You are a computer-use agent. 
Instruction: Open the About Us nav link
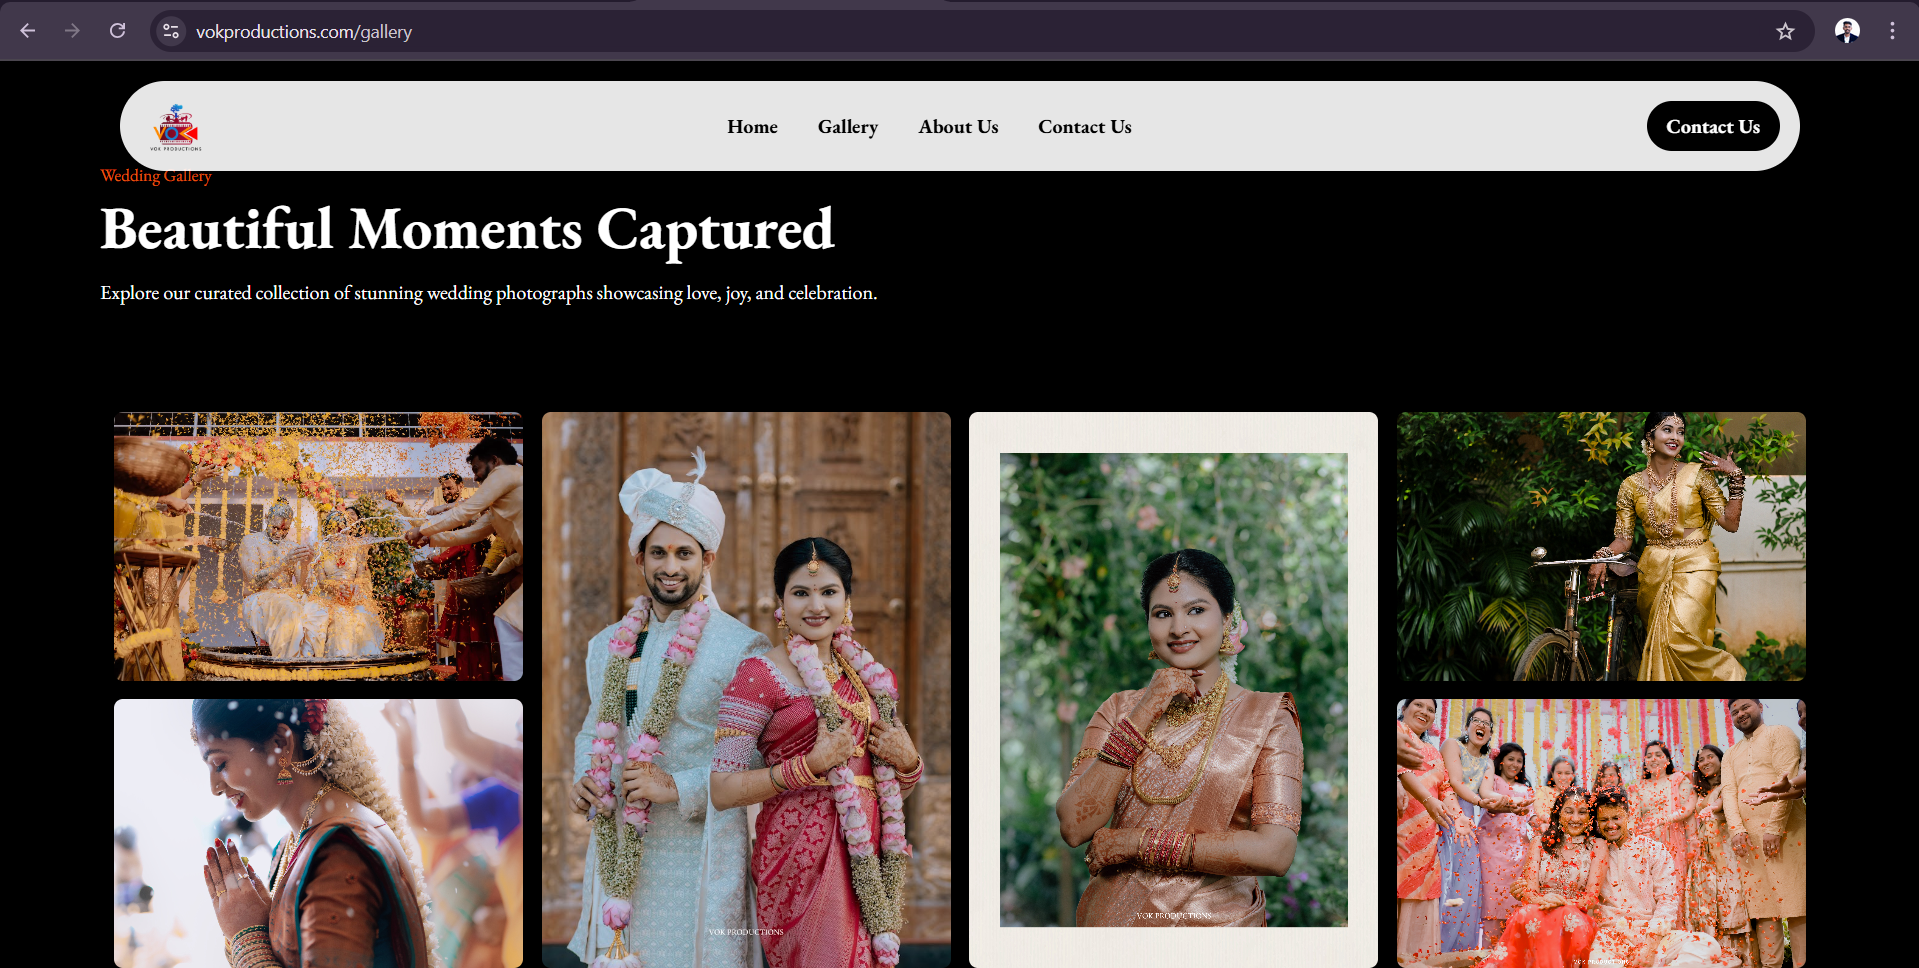[958, 127]
